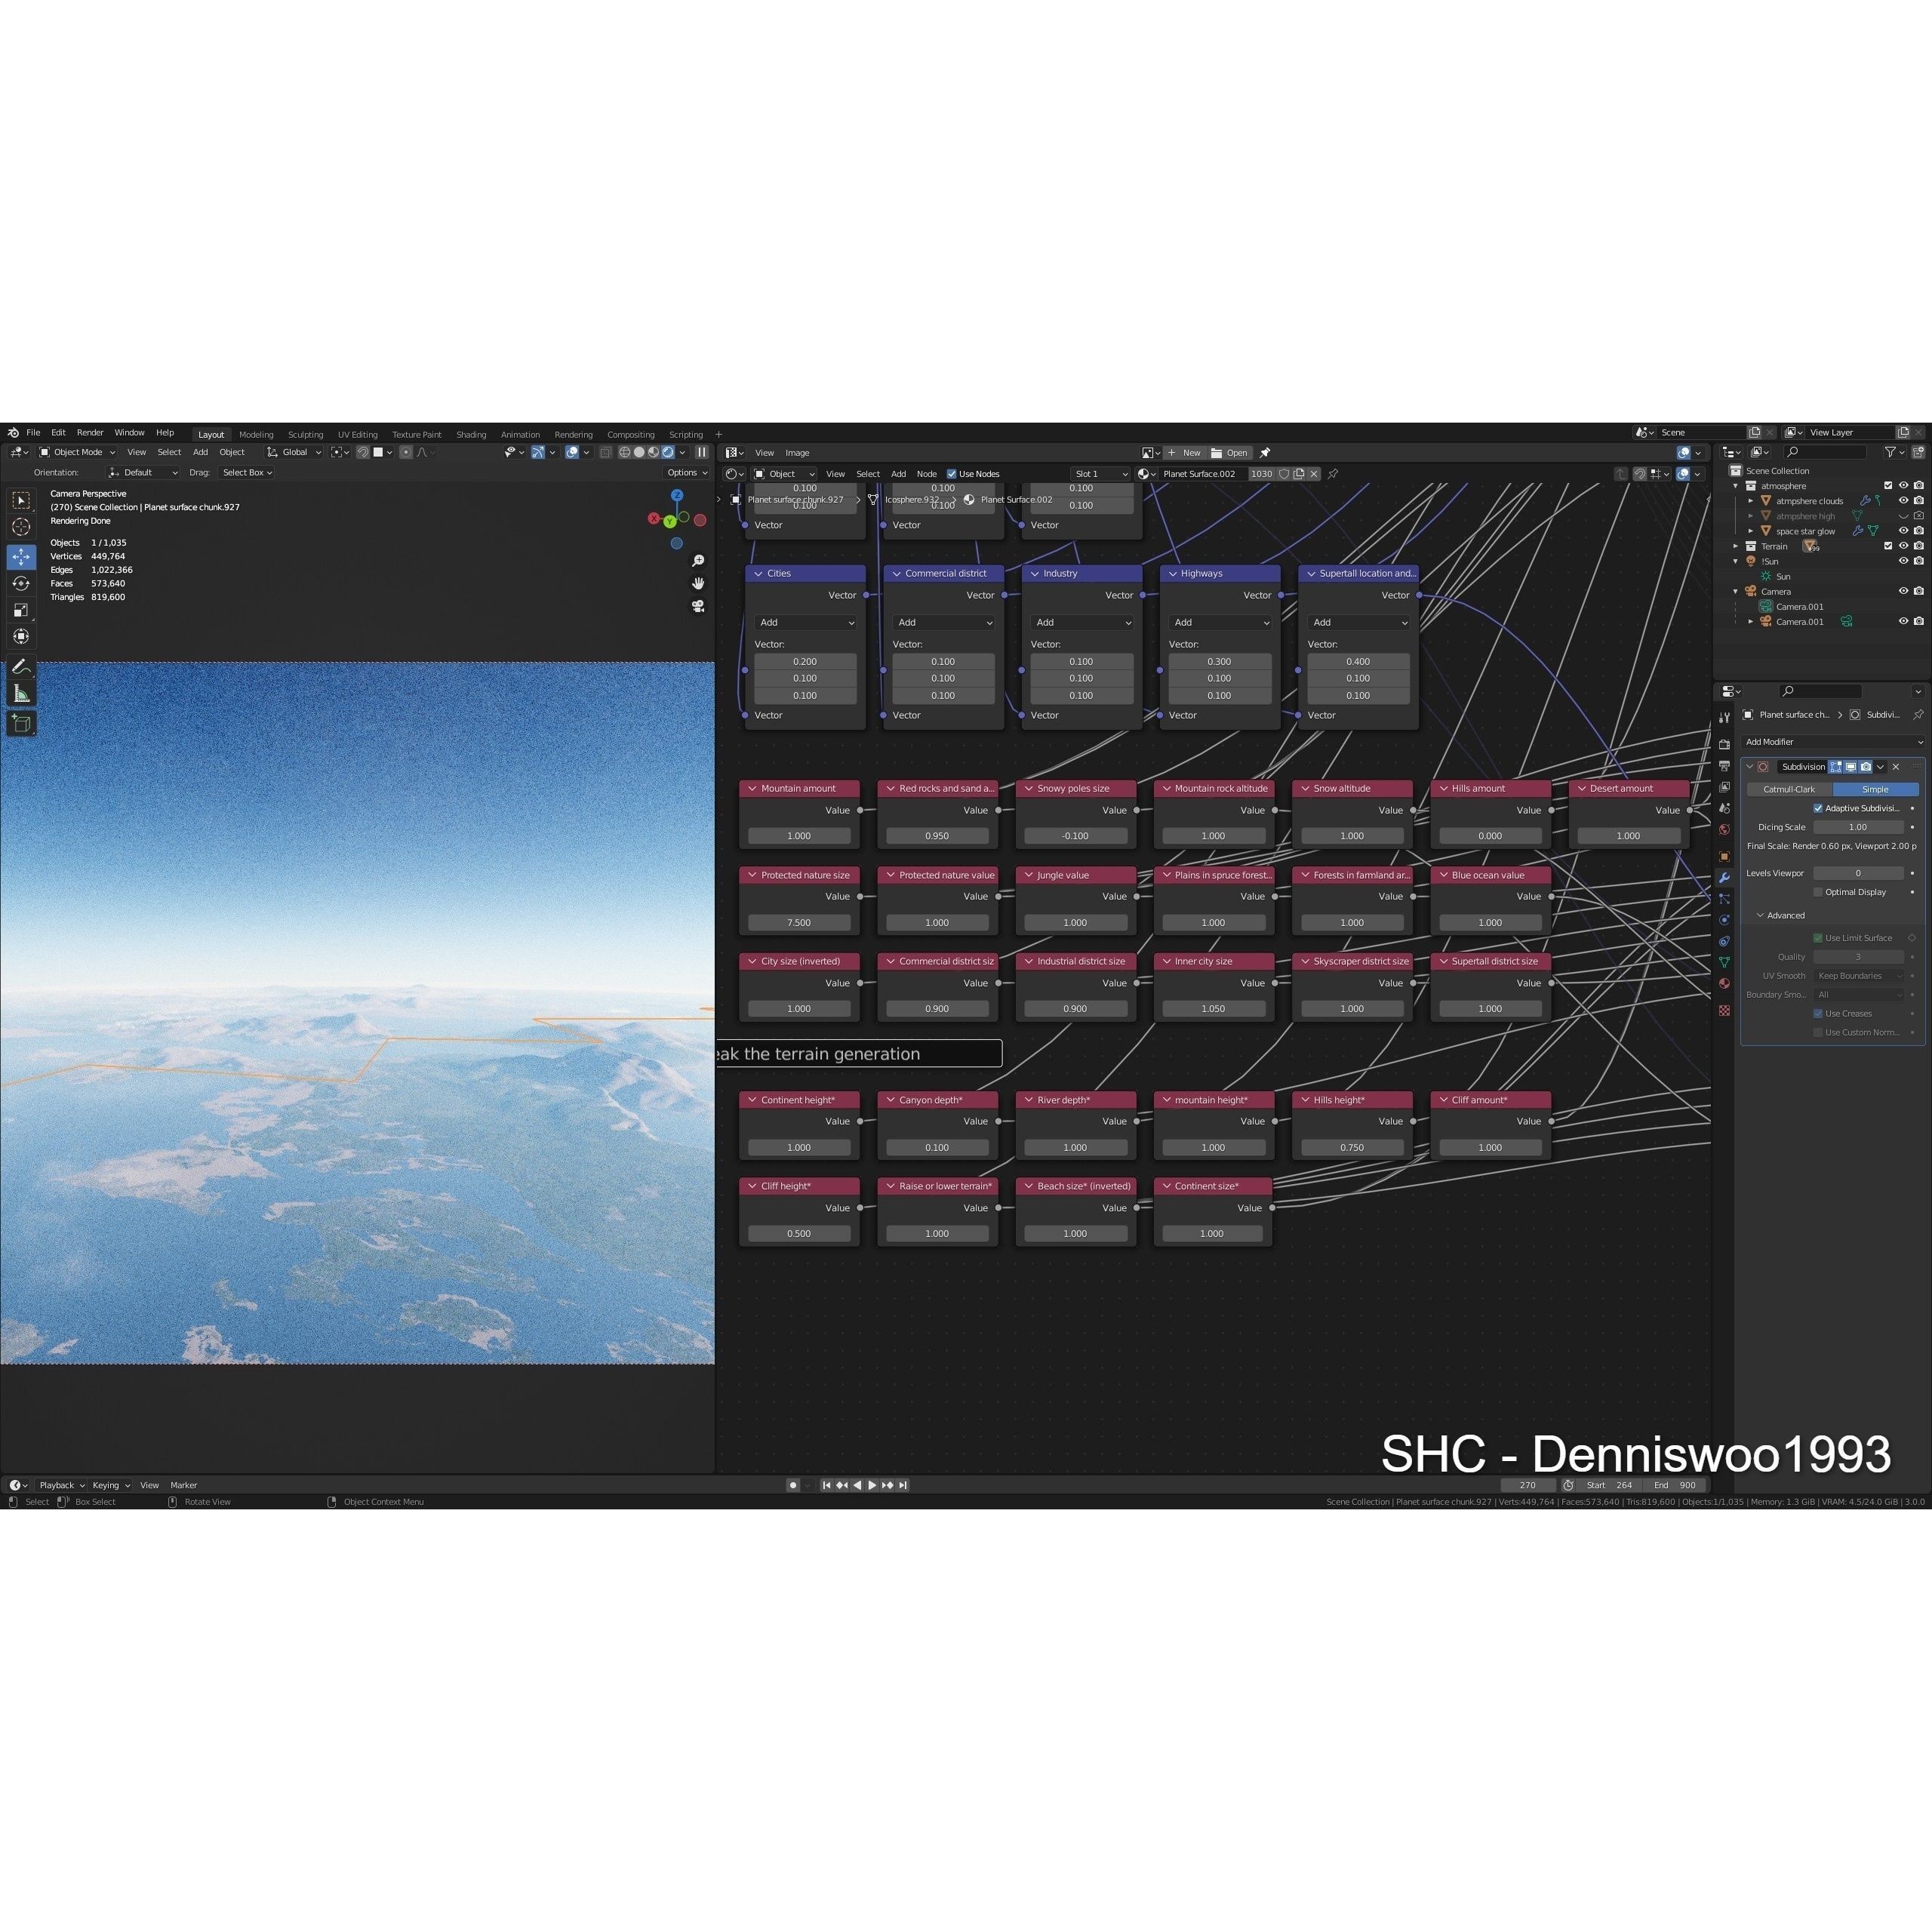Switch to the Shading workspace tab
Image resolution: width=1932 pixels, height=1932 pixels.
471,434
